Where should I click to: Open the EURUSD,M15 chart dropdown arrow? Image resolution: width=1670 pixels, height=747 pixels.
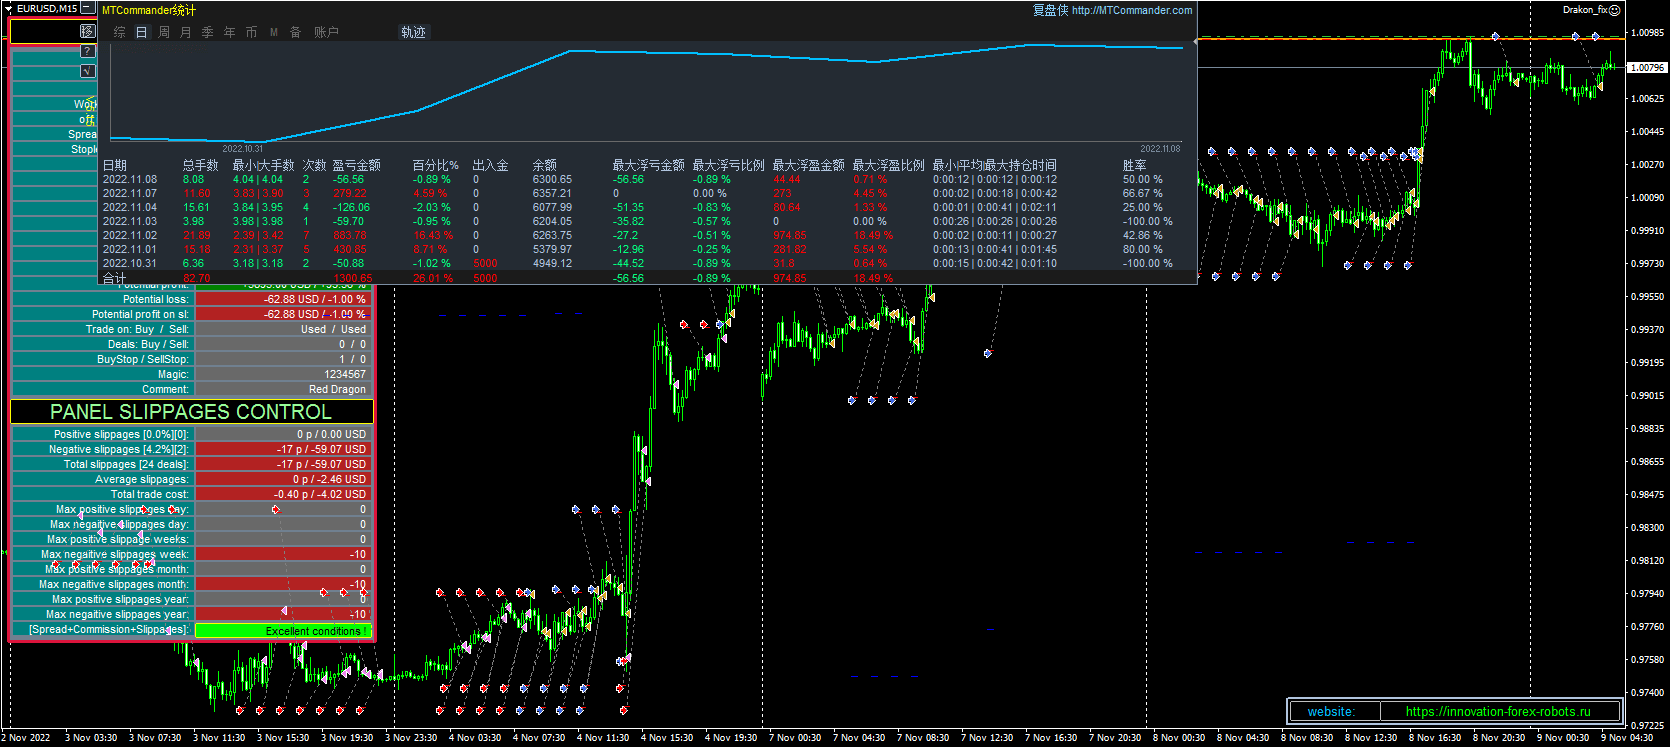click(9, 8)
